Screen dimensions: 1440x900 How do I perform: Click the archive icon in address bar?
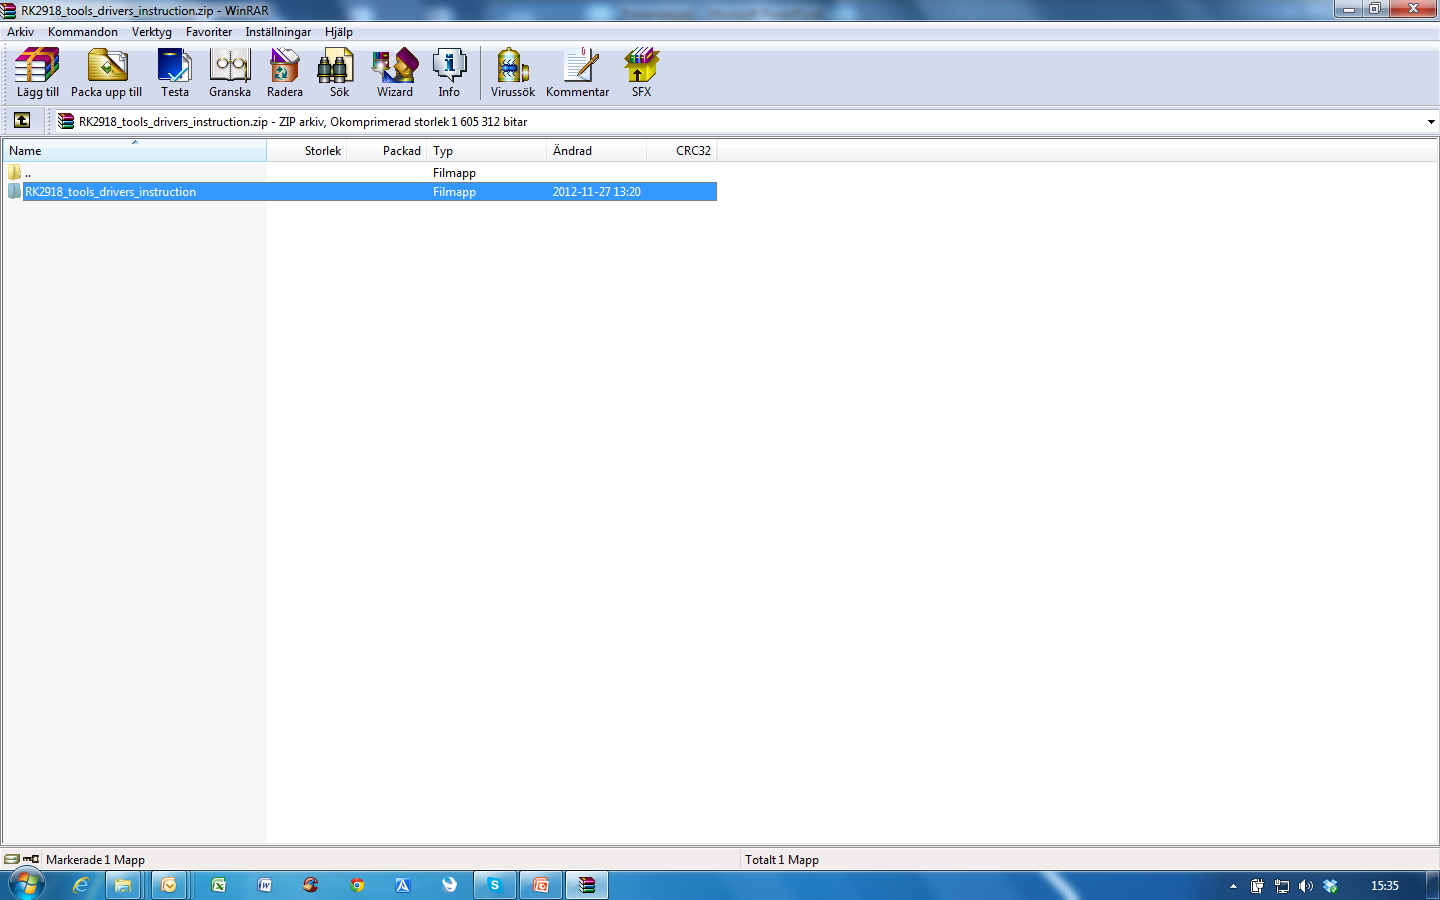tap(66, 121)
